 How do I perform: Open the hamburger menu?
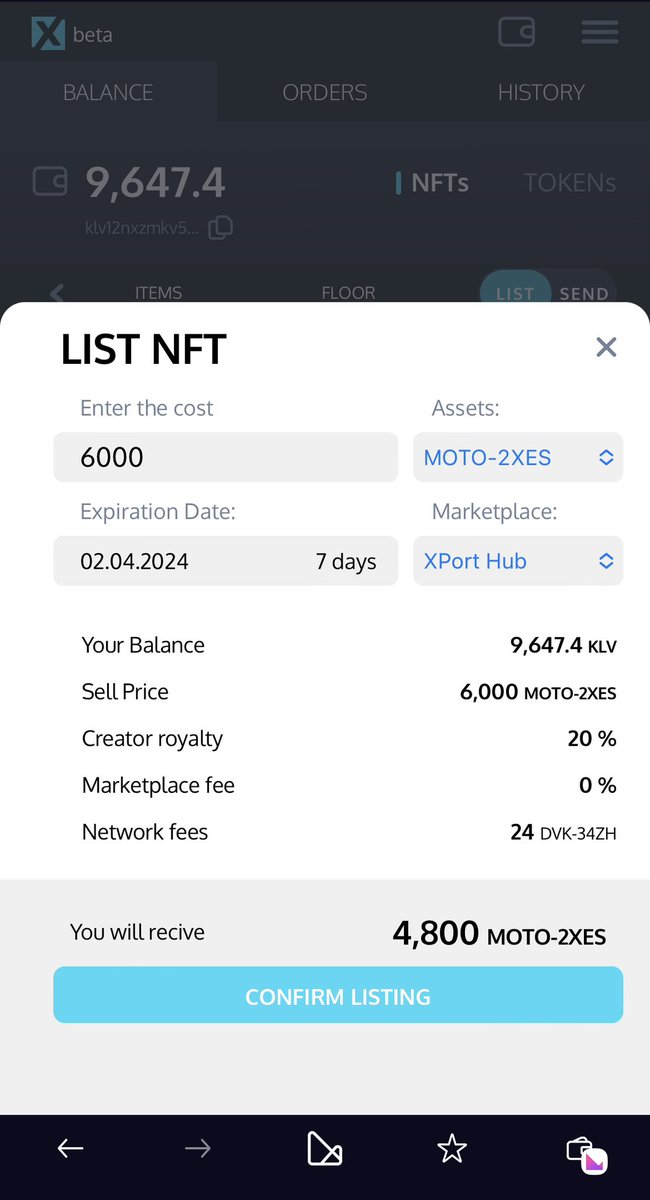coord(600,32)
